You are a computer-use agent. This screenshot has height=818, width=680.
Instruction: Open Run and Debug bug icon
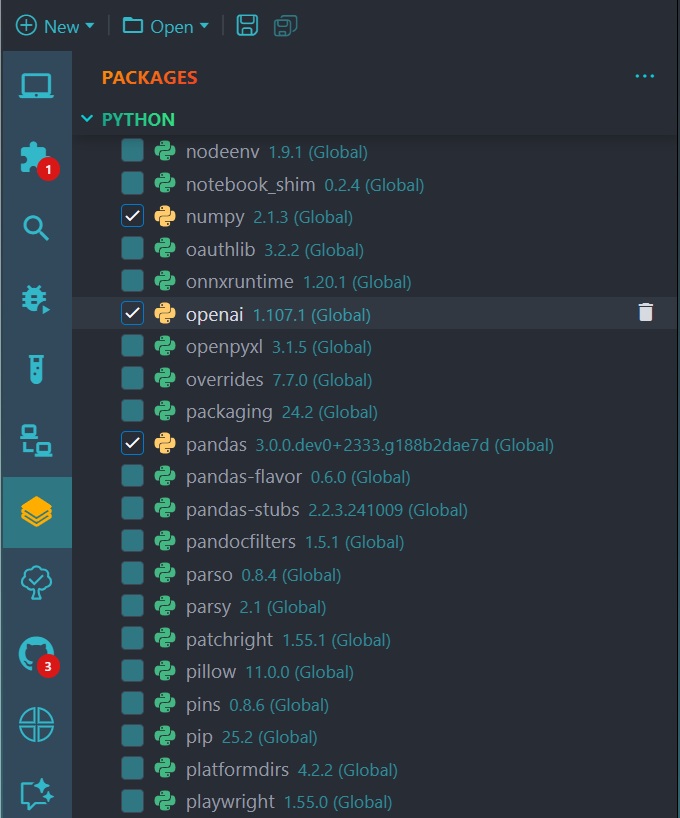(x=36, y=299)
